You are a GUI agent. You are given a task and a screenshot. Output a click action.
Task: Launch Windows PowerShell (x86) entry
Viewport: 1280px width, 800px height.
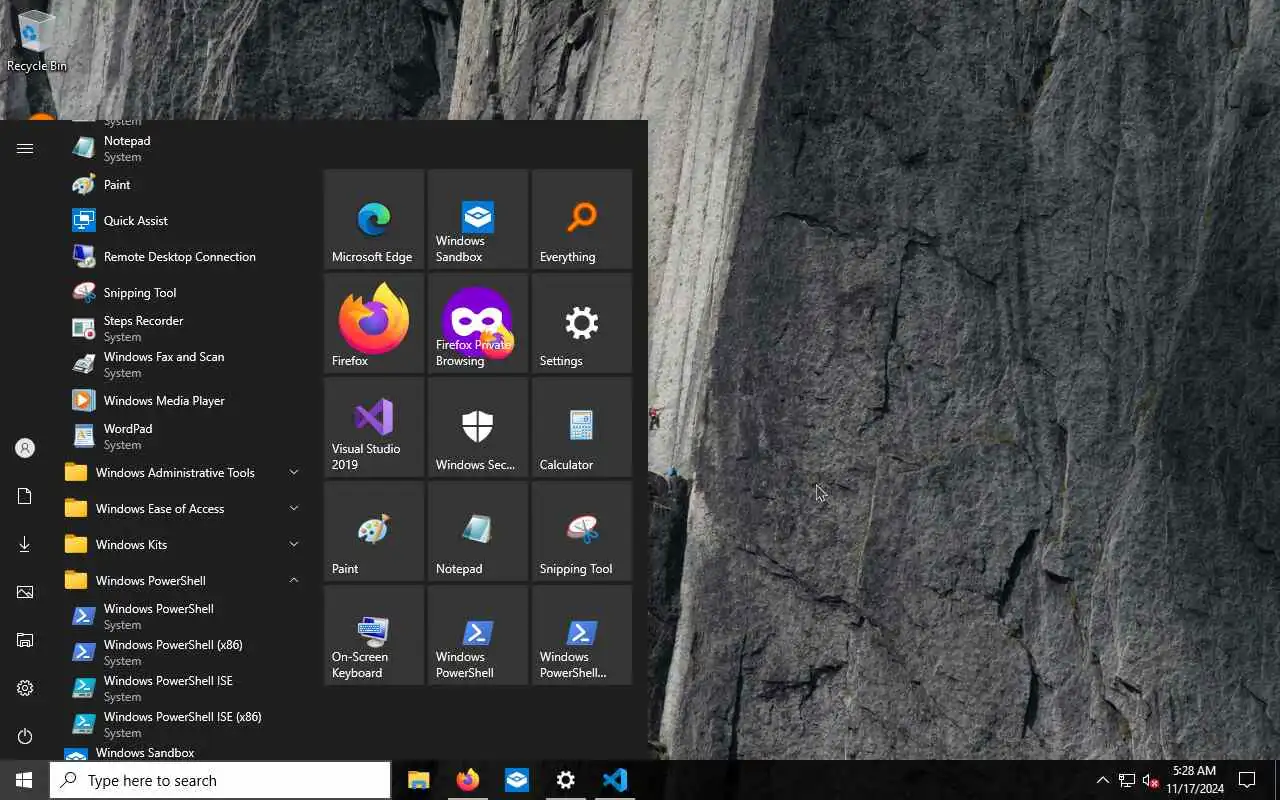click(184, 652)
